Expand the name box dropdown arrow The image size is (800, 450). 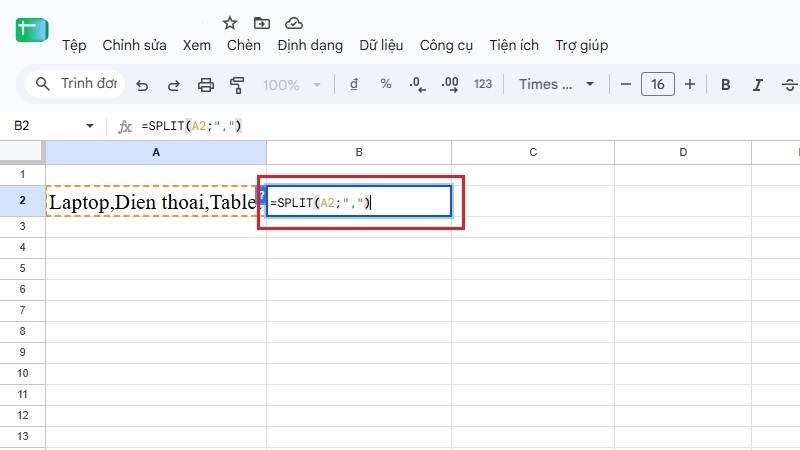tap(90, 126)
